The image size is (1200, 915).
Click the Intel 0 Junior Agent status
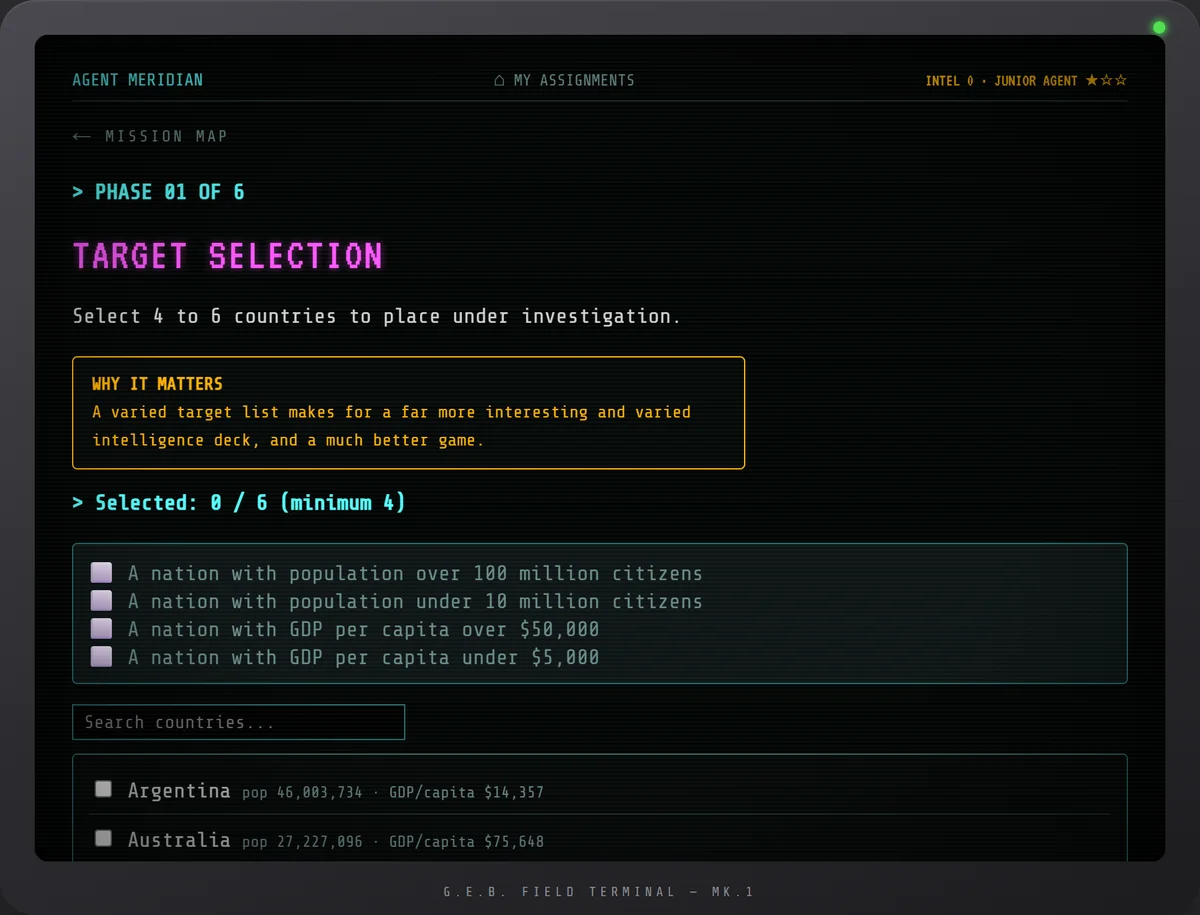click(x=1026, y=80)
